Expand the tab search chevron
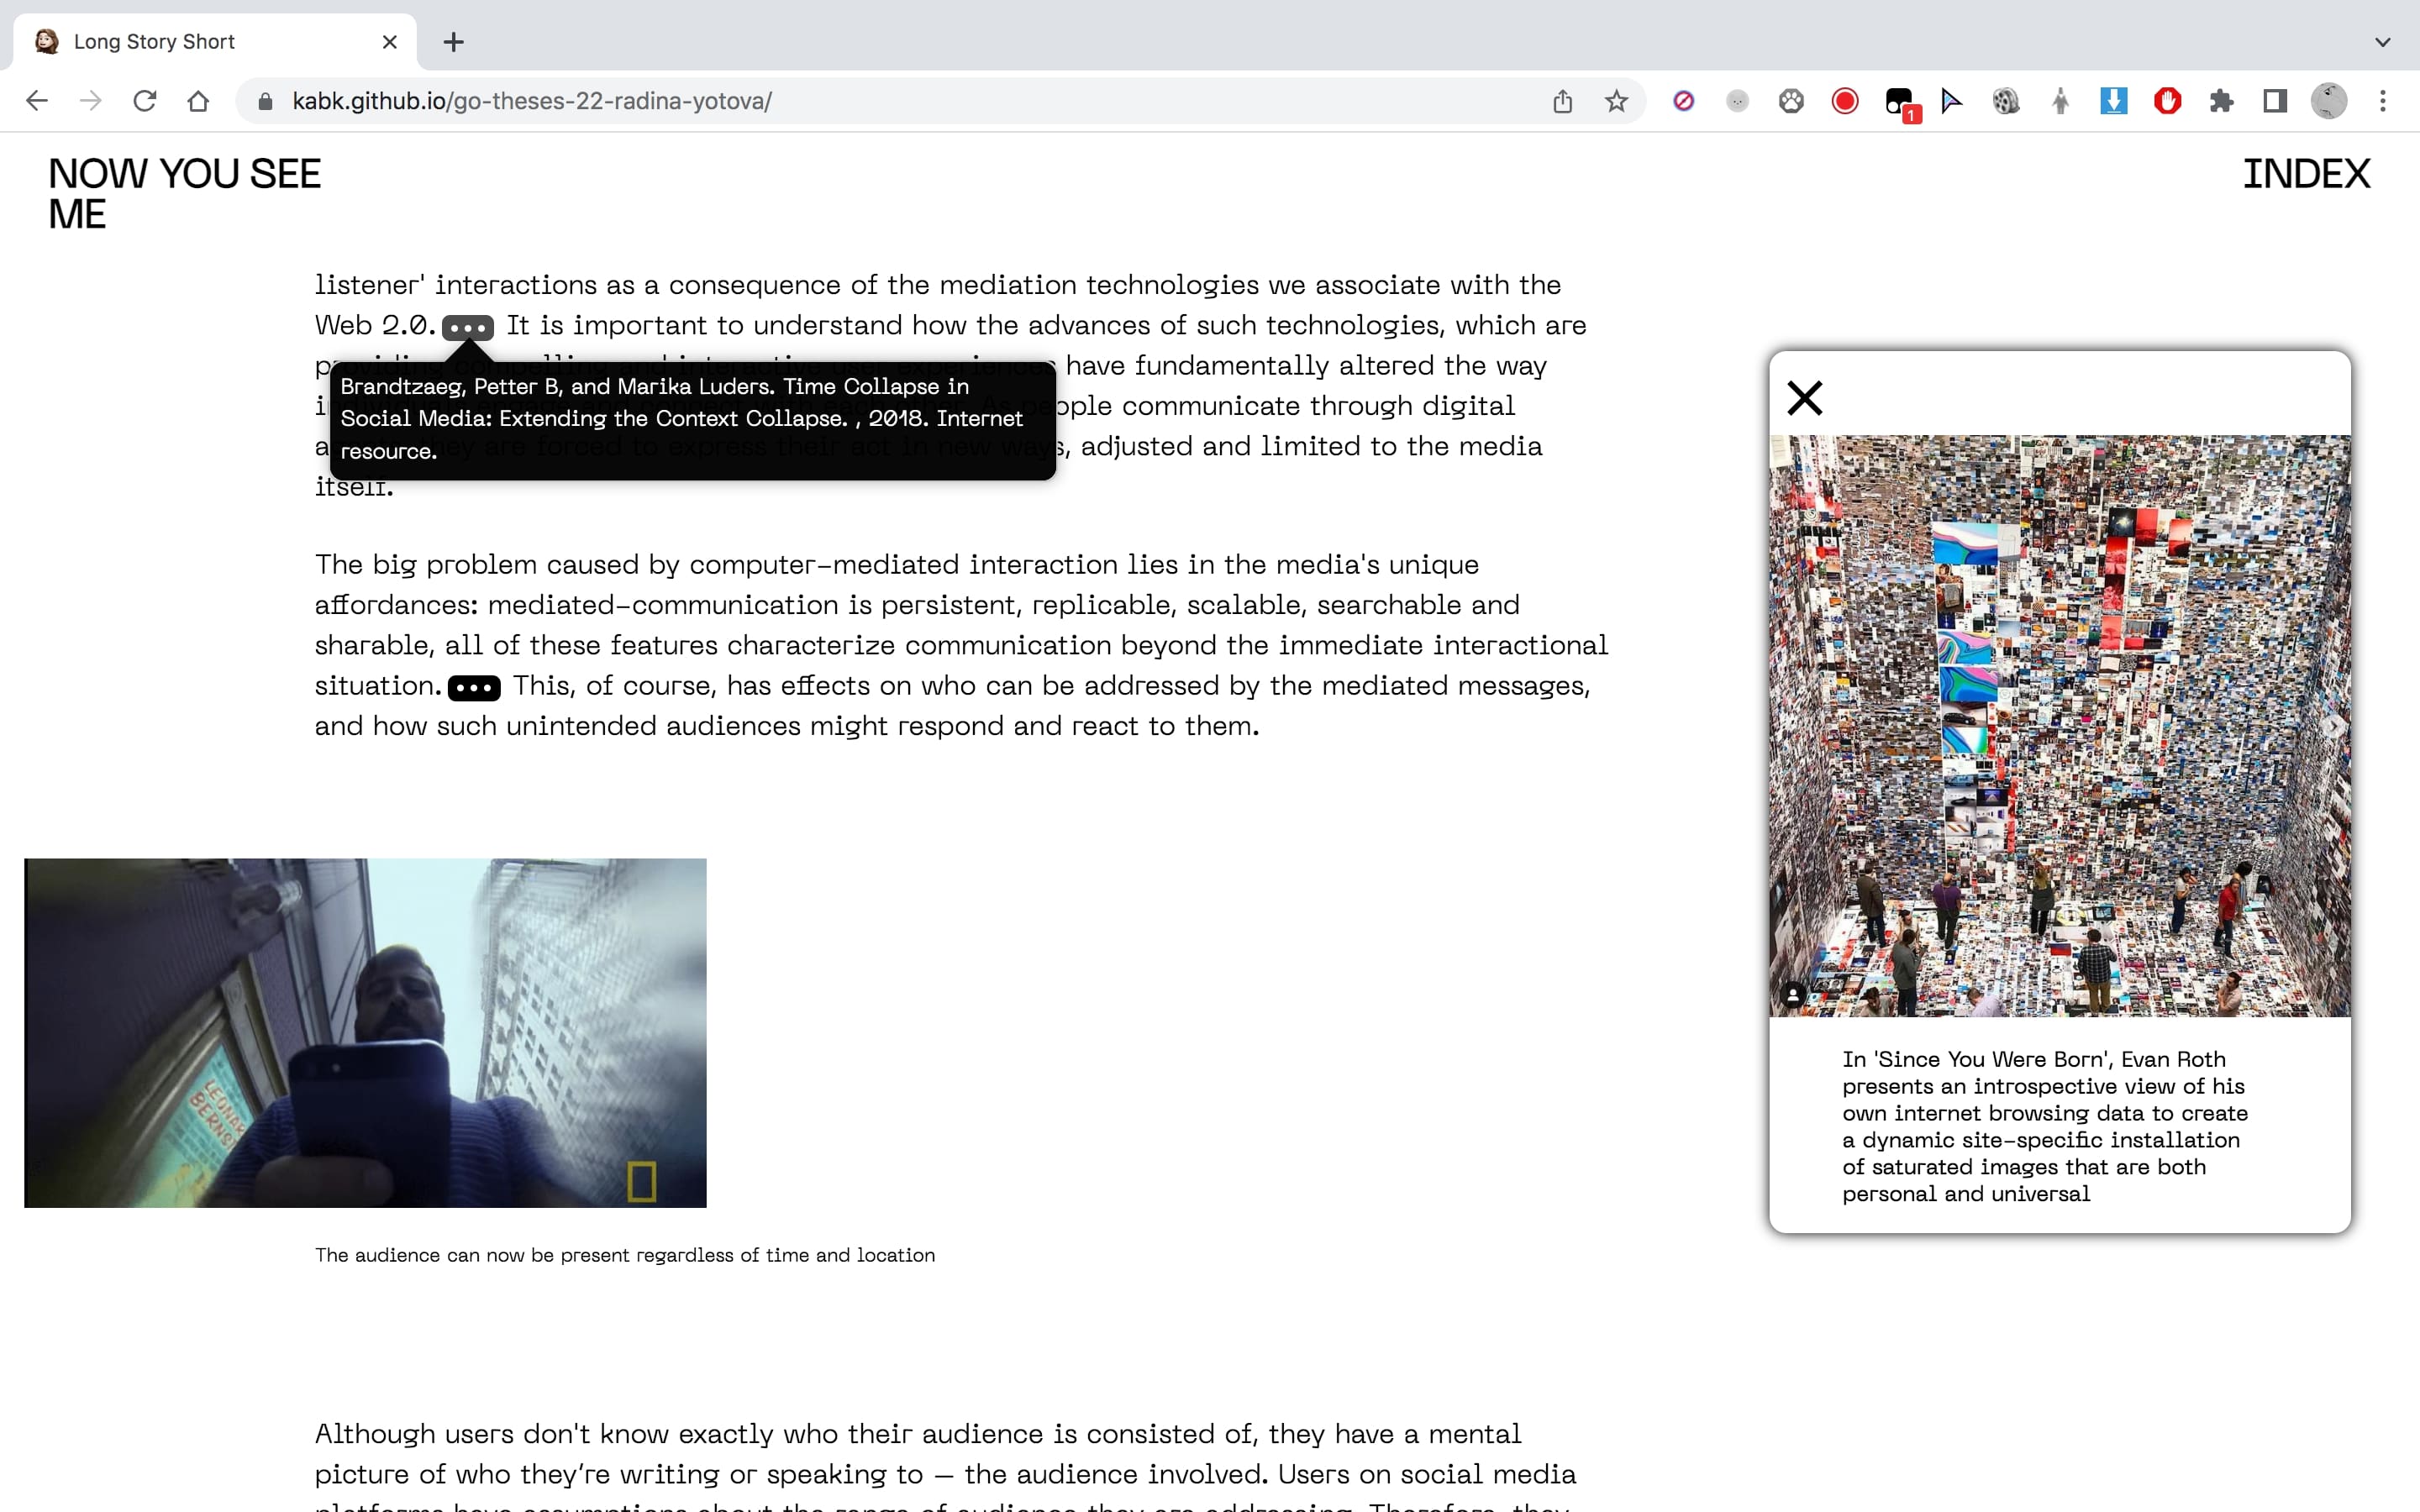This screenshot has width=2420, height=1512. tap(2383, 42)
